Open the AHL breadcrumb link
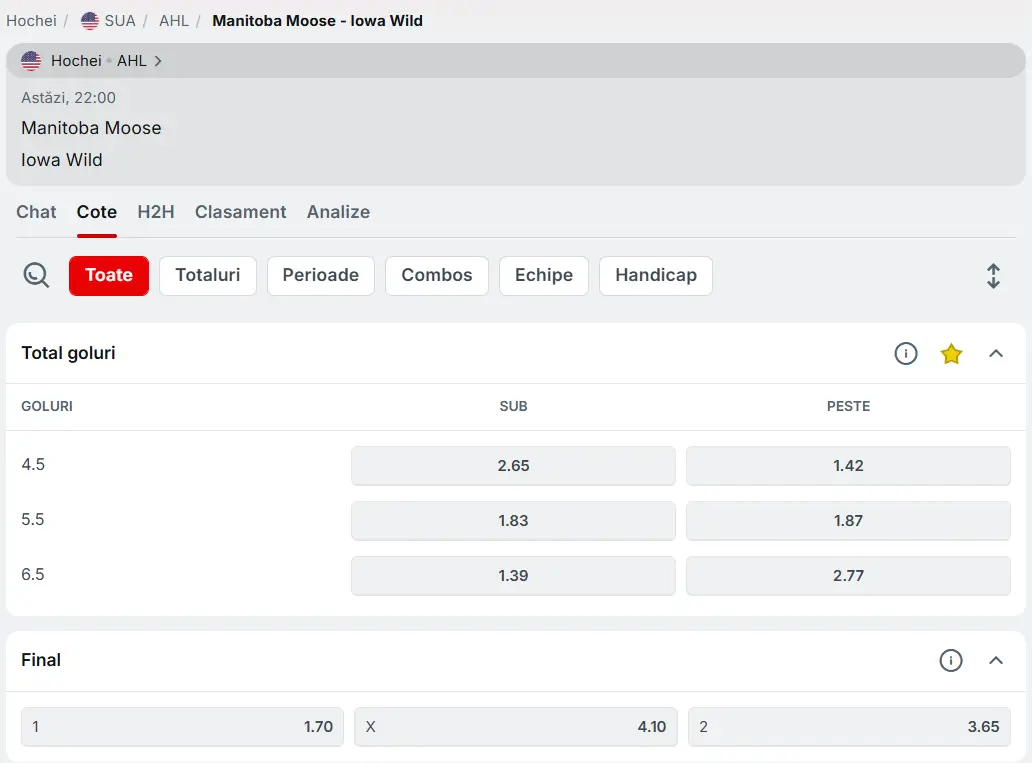This screenshot has height=763, width=1032. tap(173, 20)
